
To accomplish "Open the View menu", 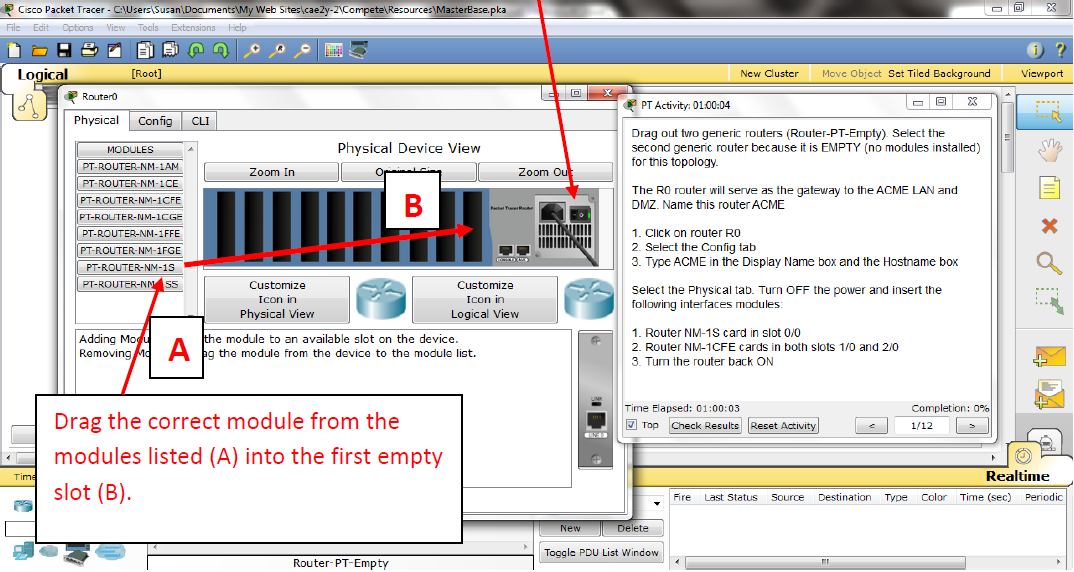I will [x=115, y=27].
